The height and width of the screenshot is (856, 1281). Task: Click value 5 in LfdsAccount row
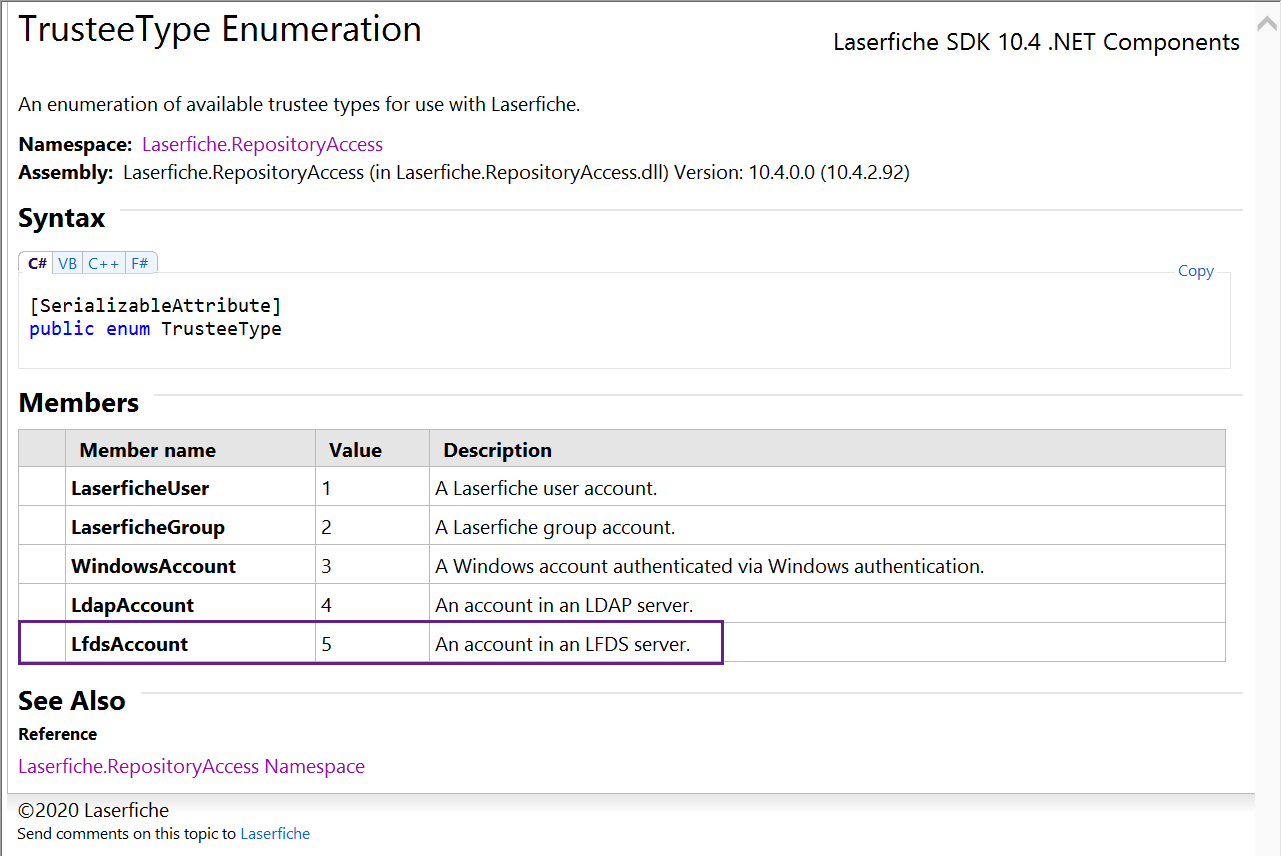pos(326,644)
